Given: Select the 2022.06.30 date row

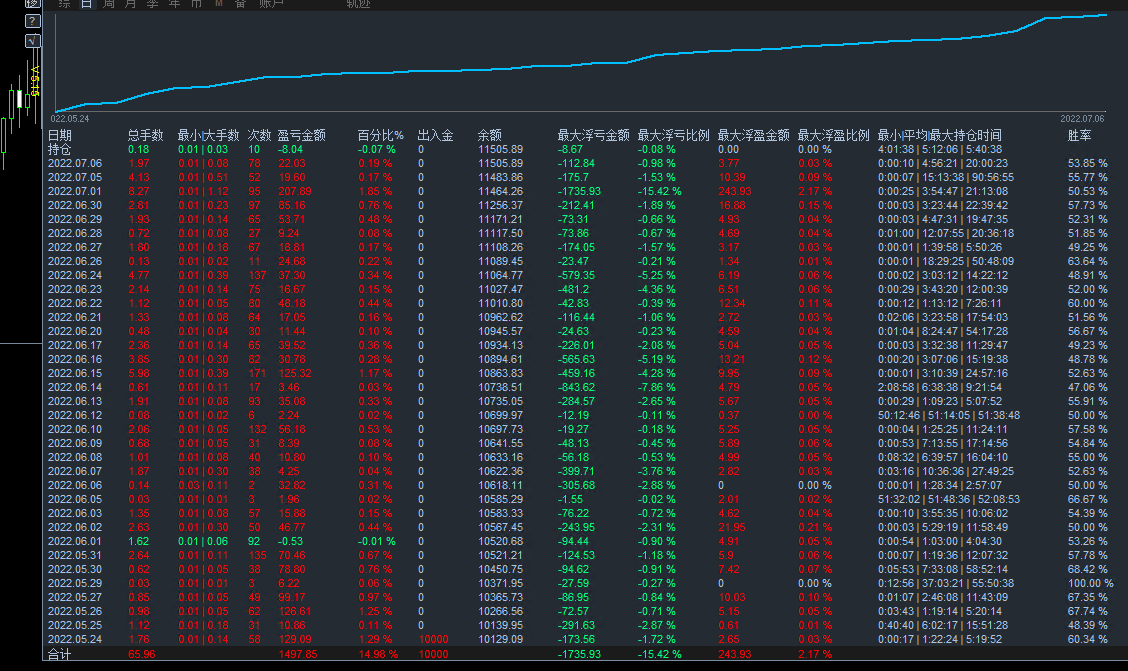Looking at the screenshot, I should pos(75,206).
